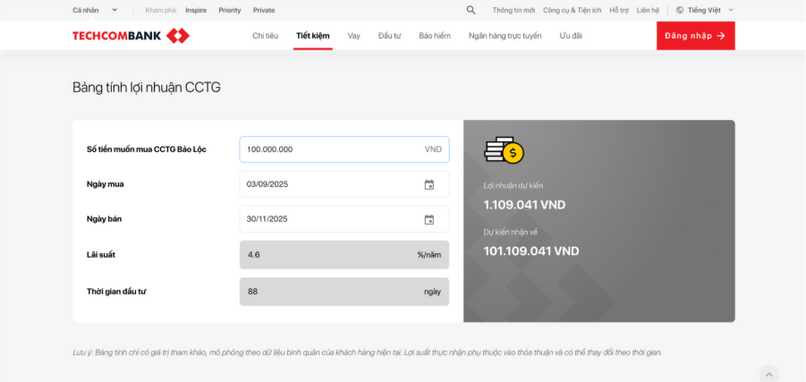Click the scroll-to-top arrow button
806x382 pixels.
(x=769, y=374)
